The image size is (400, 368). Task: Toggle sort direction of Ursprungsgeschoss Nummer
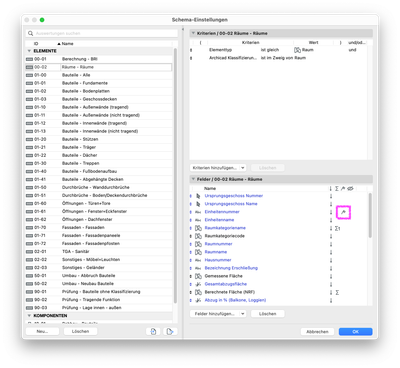click(x=331, y=196)
